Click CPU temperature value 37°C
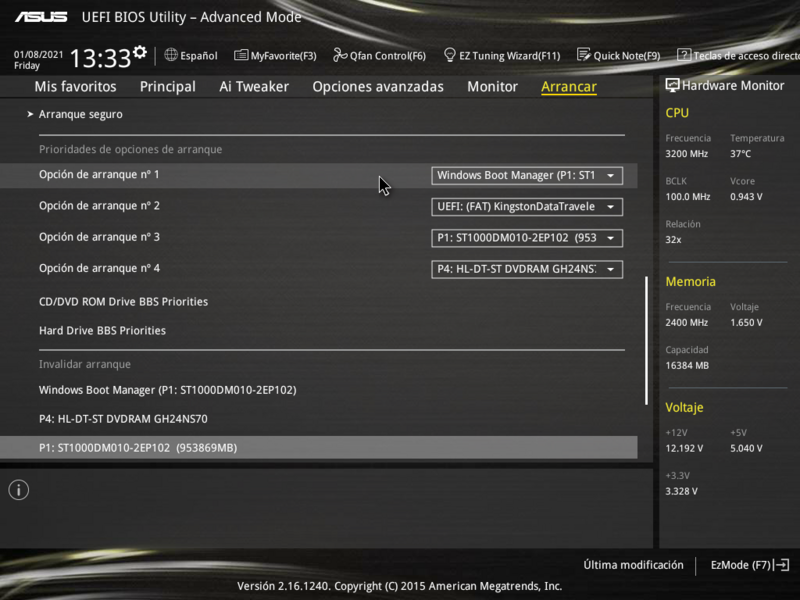800x600 pixels. [x=740, y=154]
